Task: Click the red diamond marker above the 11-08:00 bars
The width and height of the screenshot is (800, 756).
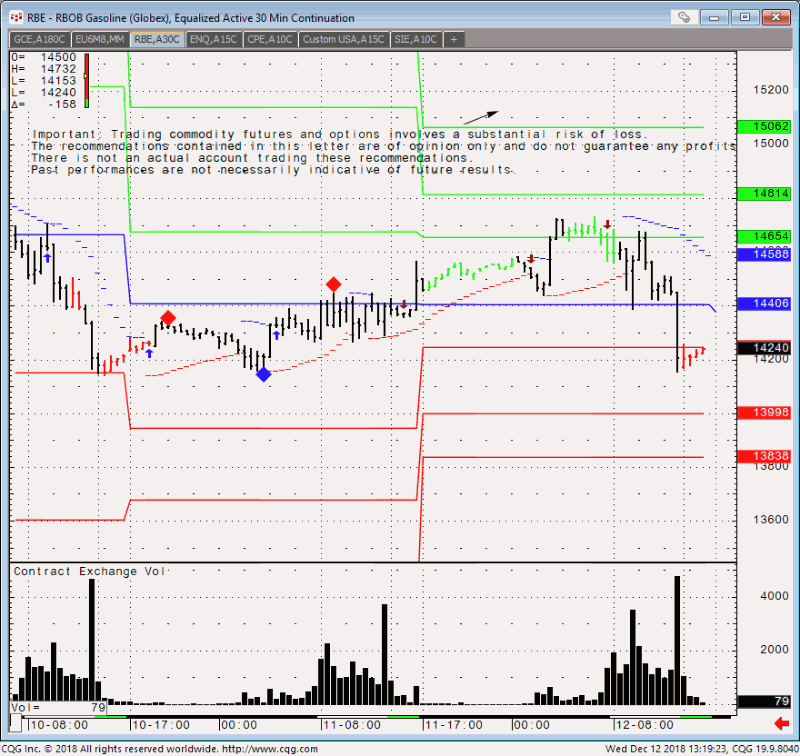Action: click(x=333, y=284)
